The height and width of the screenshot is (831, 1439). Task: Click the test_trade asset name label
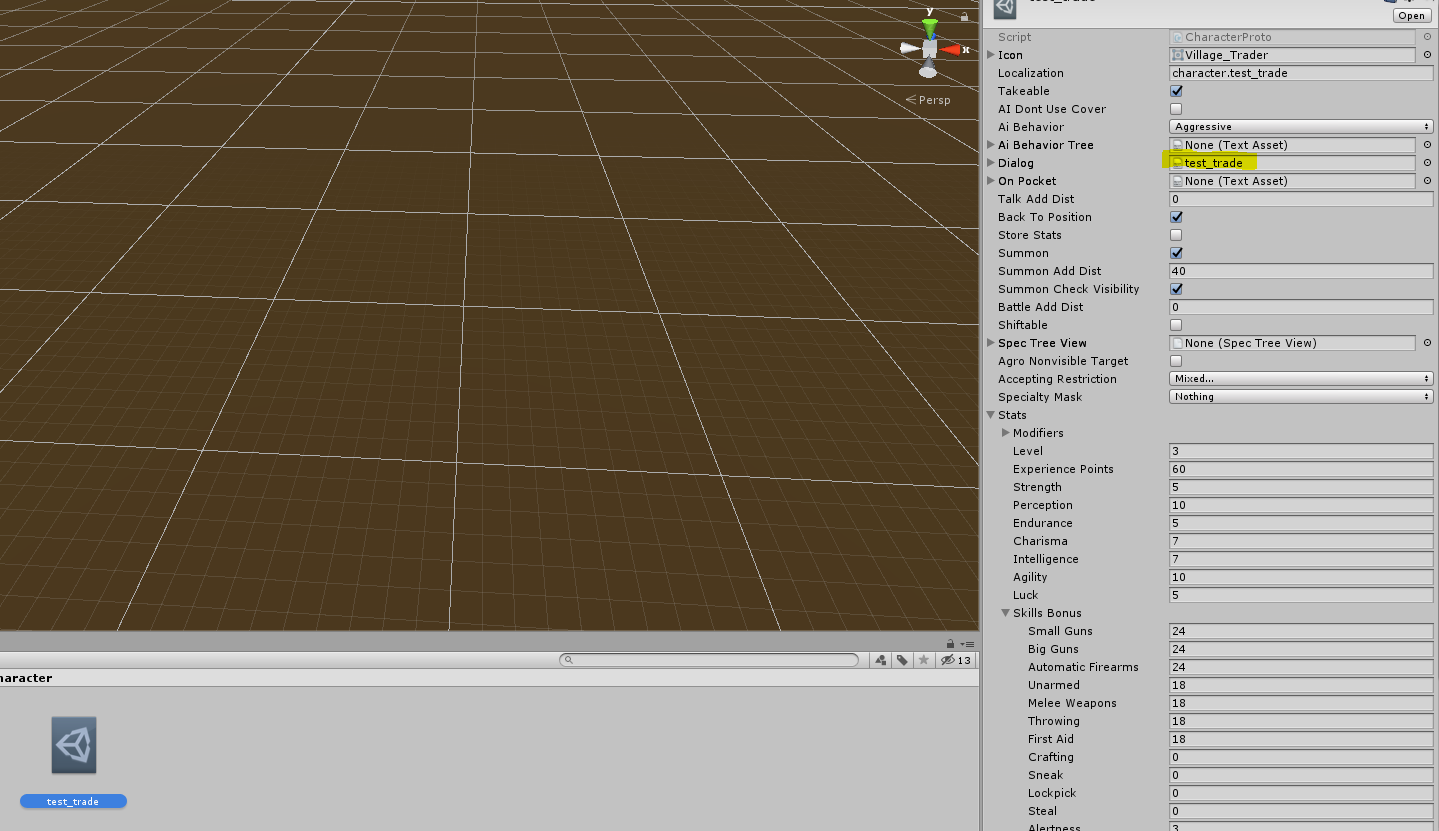[x=73, y=801]
